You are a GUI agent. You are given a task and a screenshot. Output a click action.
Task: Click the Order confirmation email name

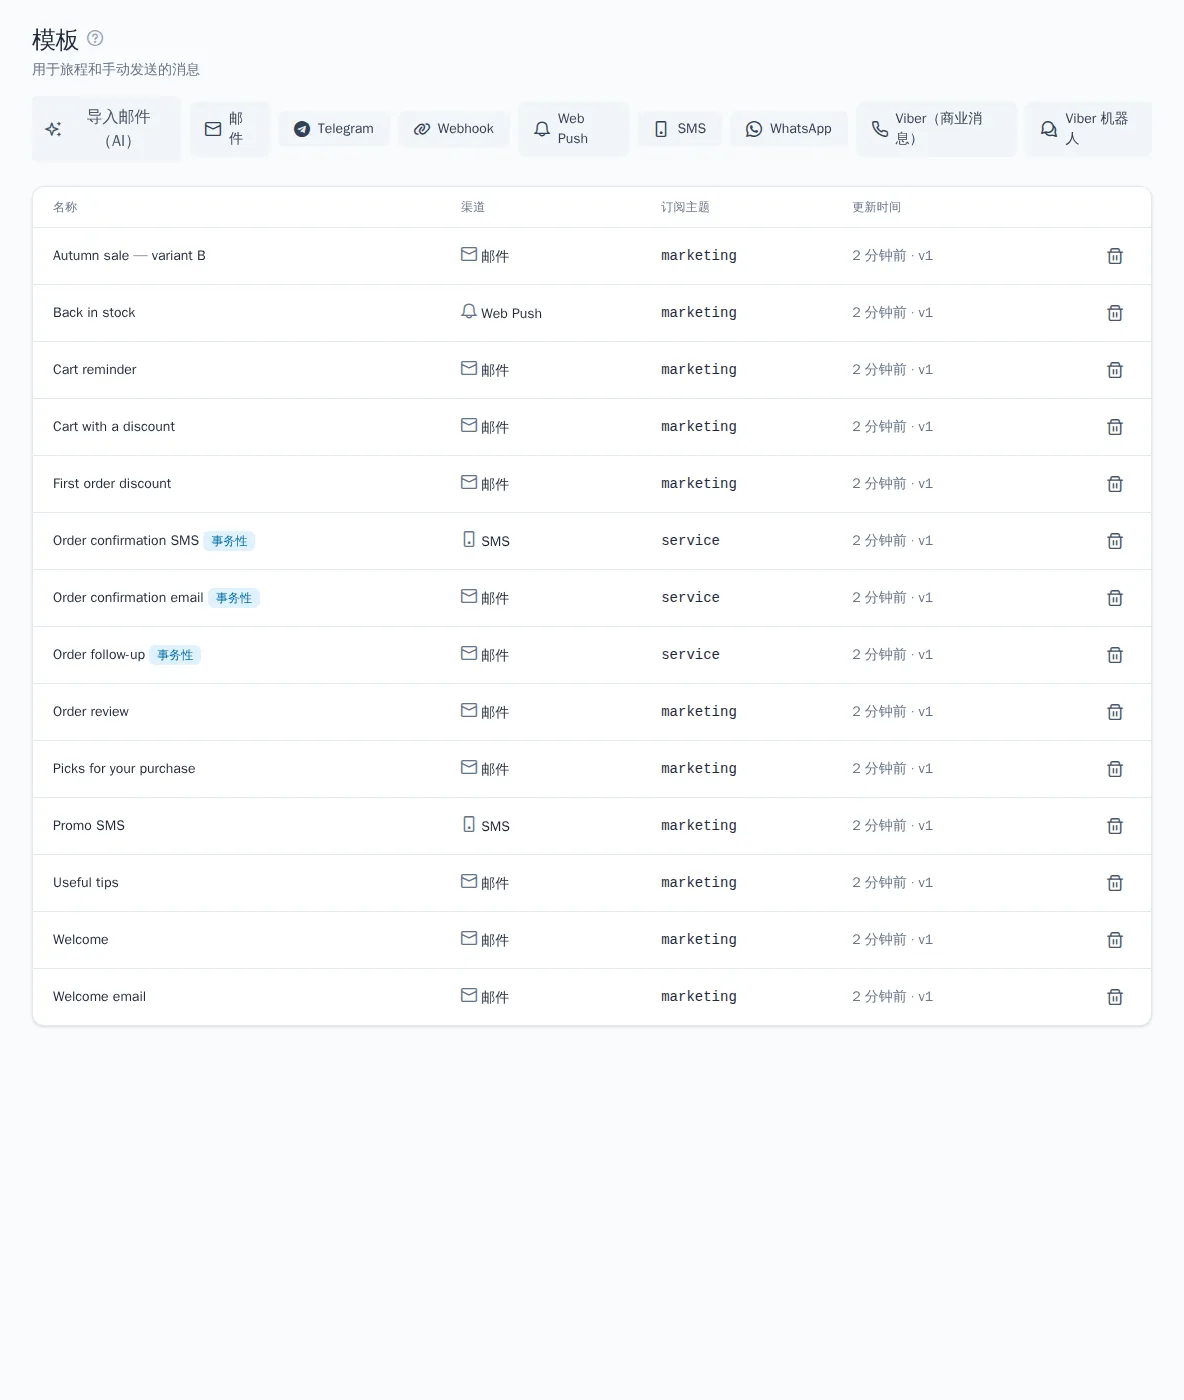click(x=128, y=598)
